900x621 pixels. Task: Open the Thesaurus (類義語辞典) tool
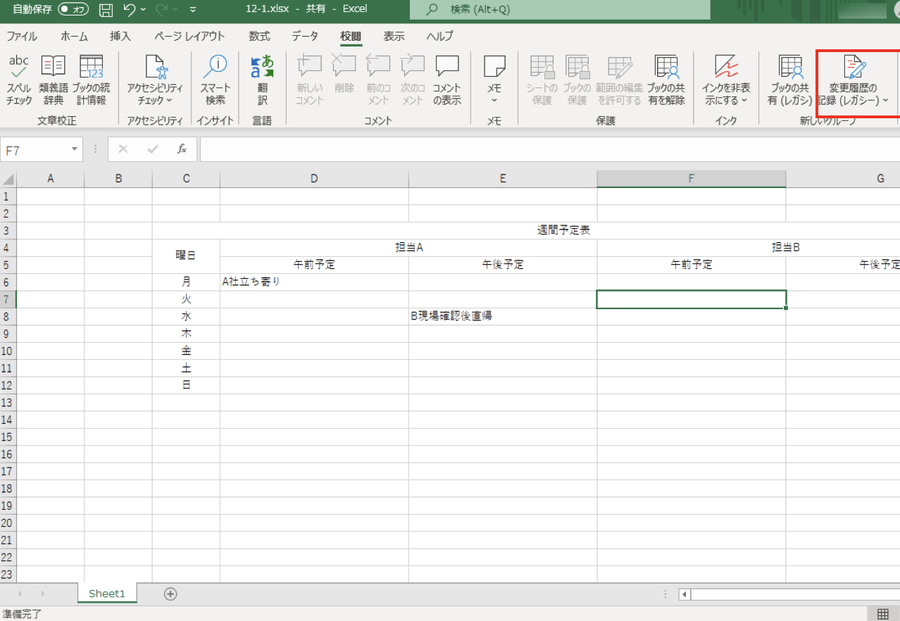[52, 80]
